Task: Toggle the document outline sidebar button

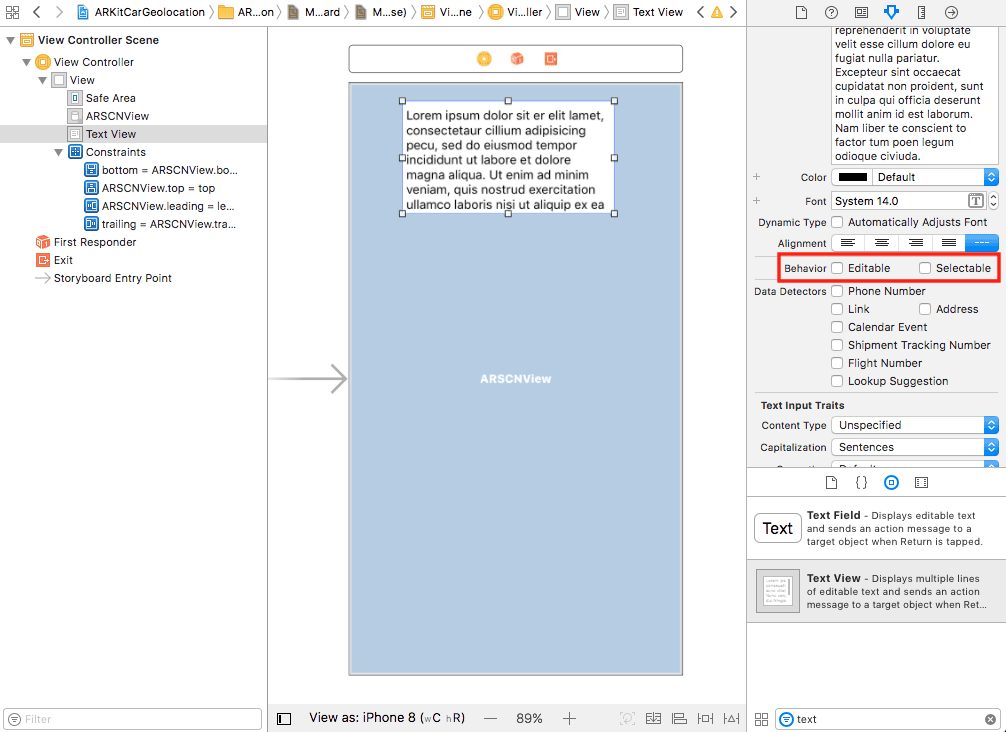Action: tap(284, 718)
